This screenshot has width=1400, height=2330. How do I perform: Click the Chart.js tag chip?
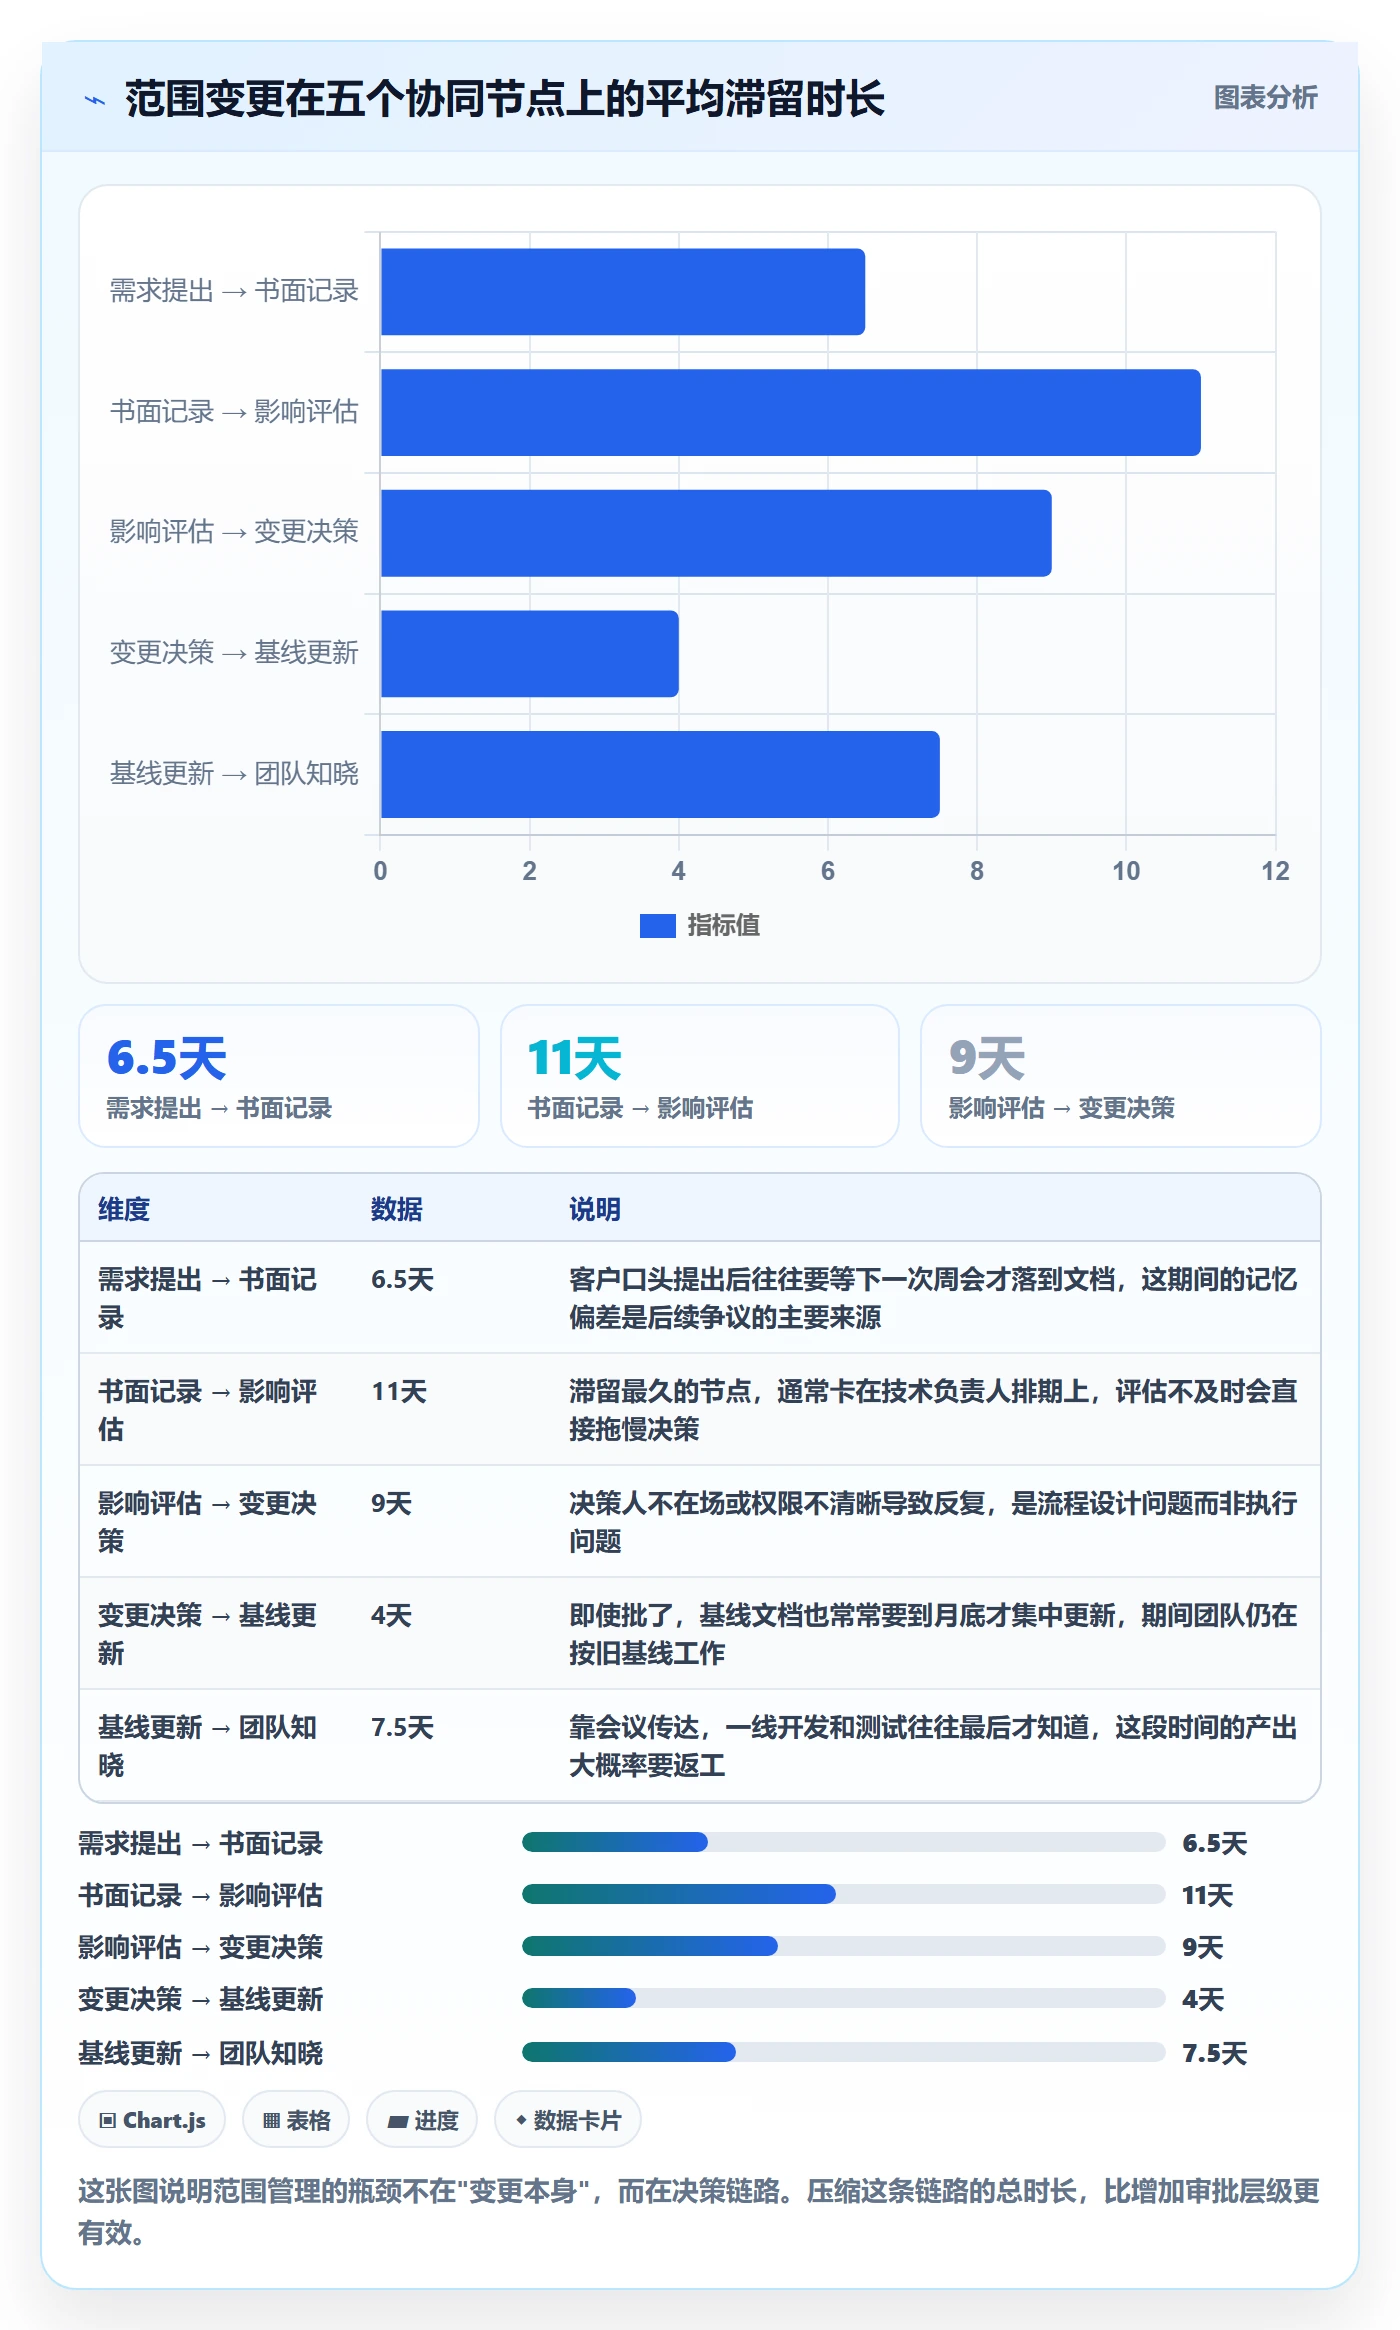coord(152,2120)
